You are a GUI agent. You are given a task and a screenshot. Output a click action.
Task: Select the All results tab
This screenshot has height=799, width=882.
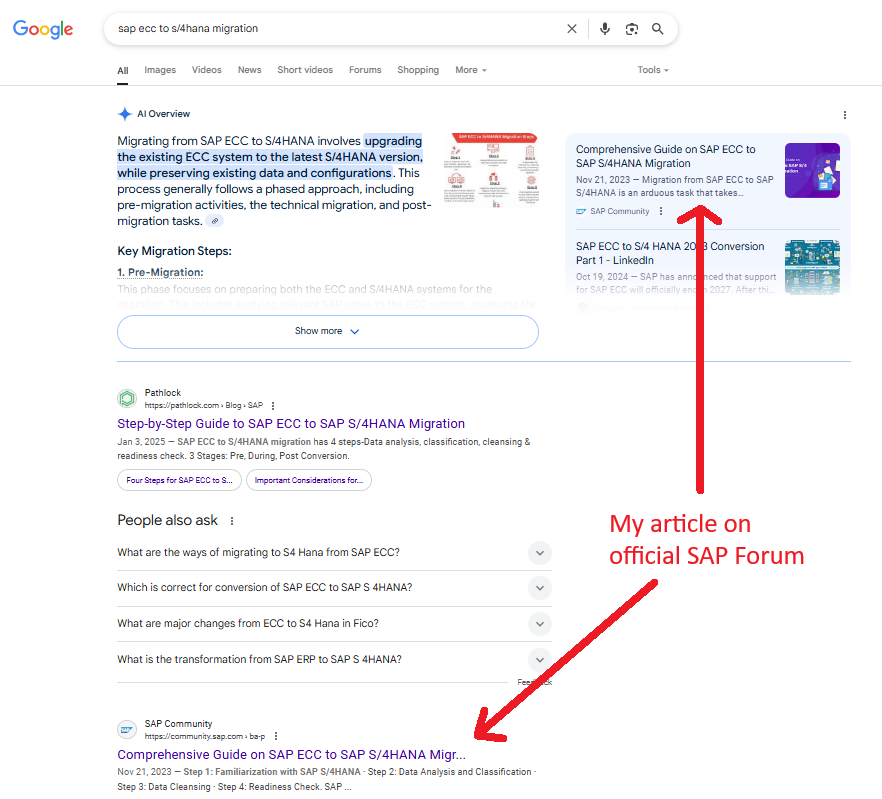coord(123,70)
